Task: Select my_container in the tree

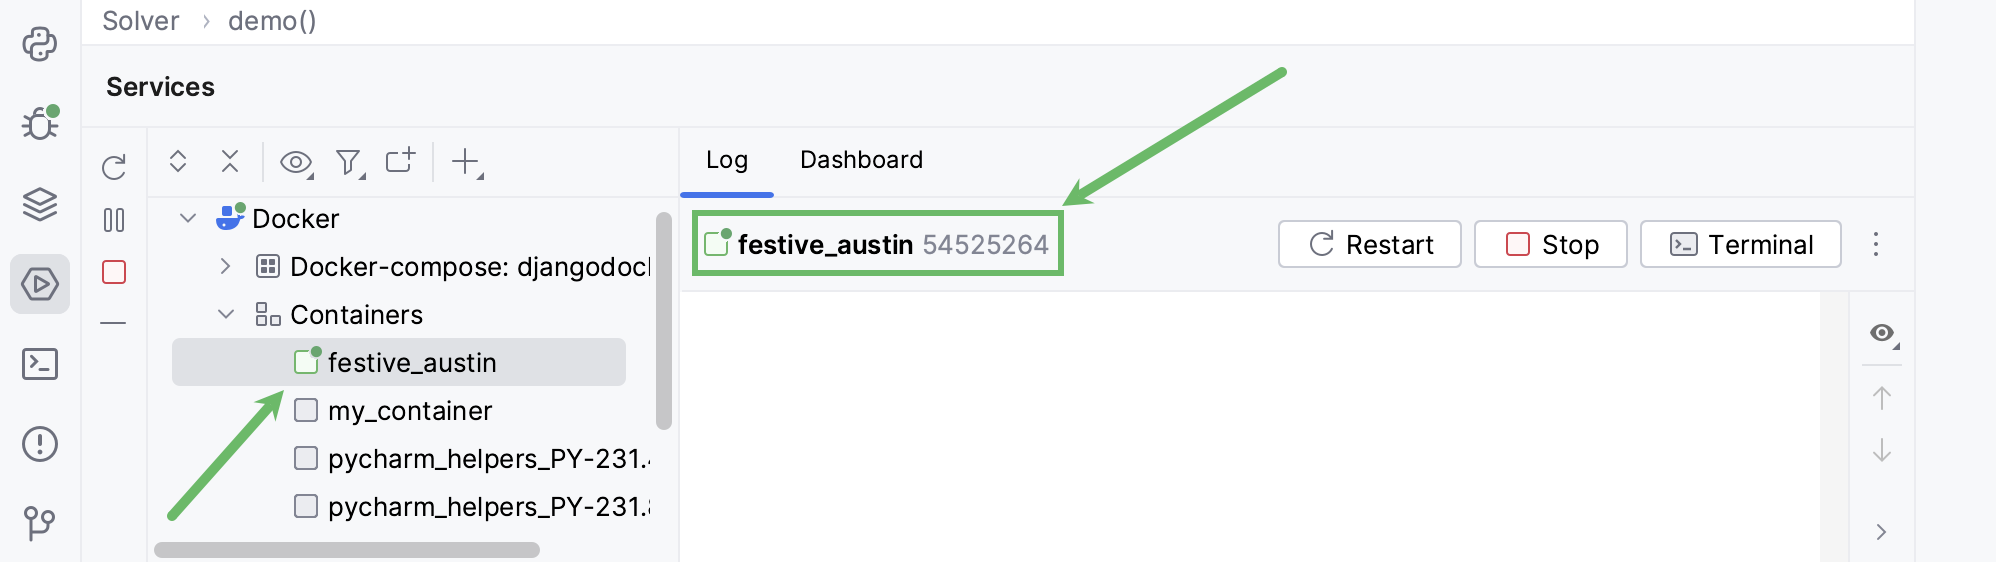Action: tap(410, 411)
